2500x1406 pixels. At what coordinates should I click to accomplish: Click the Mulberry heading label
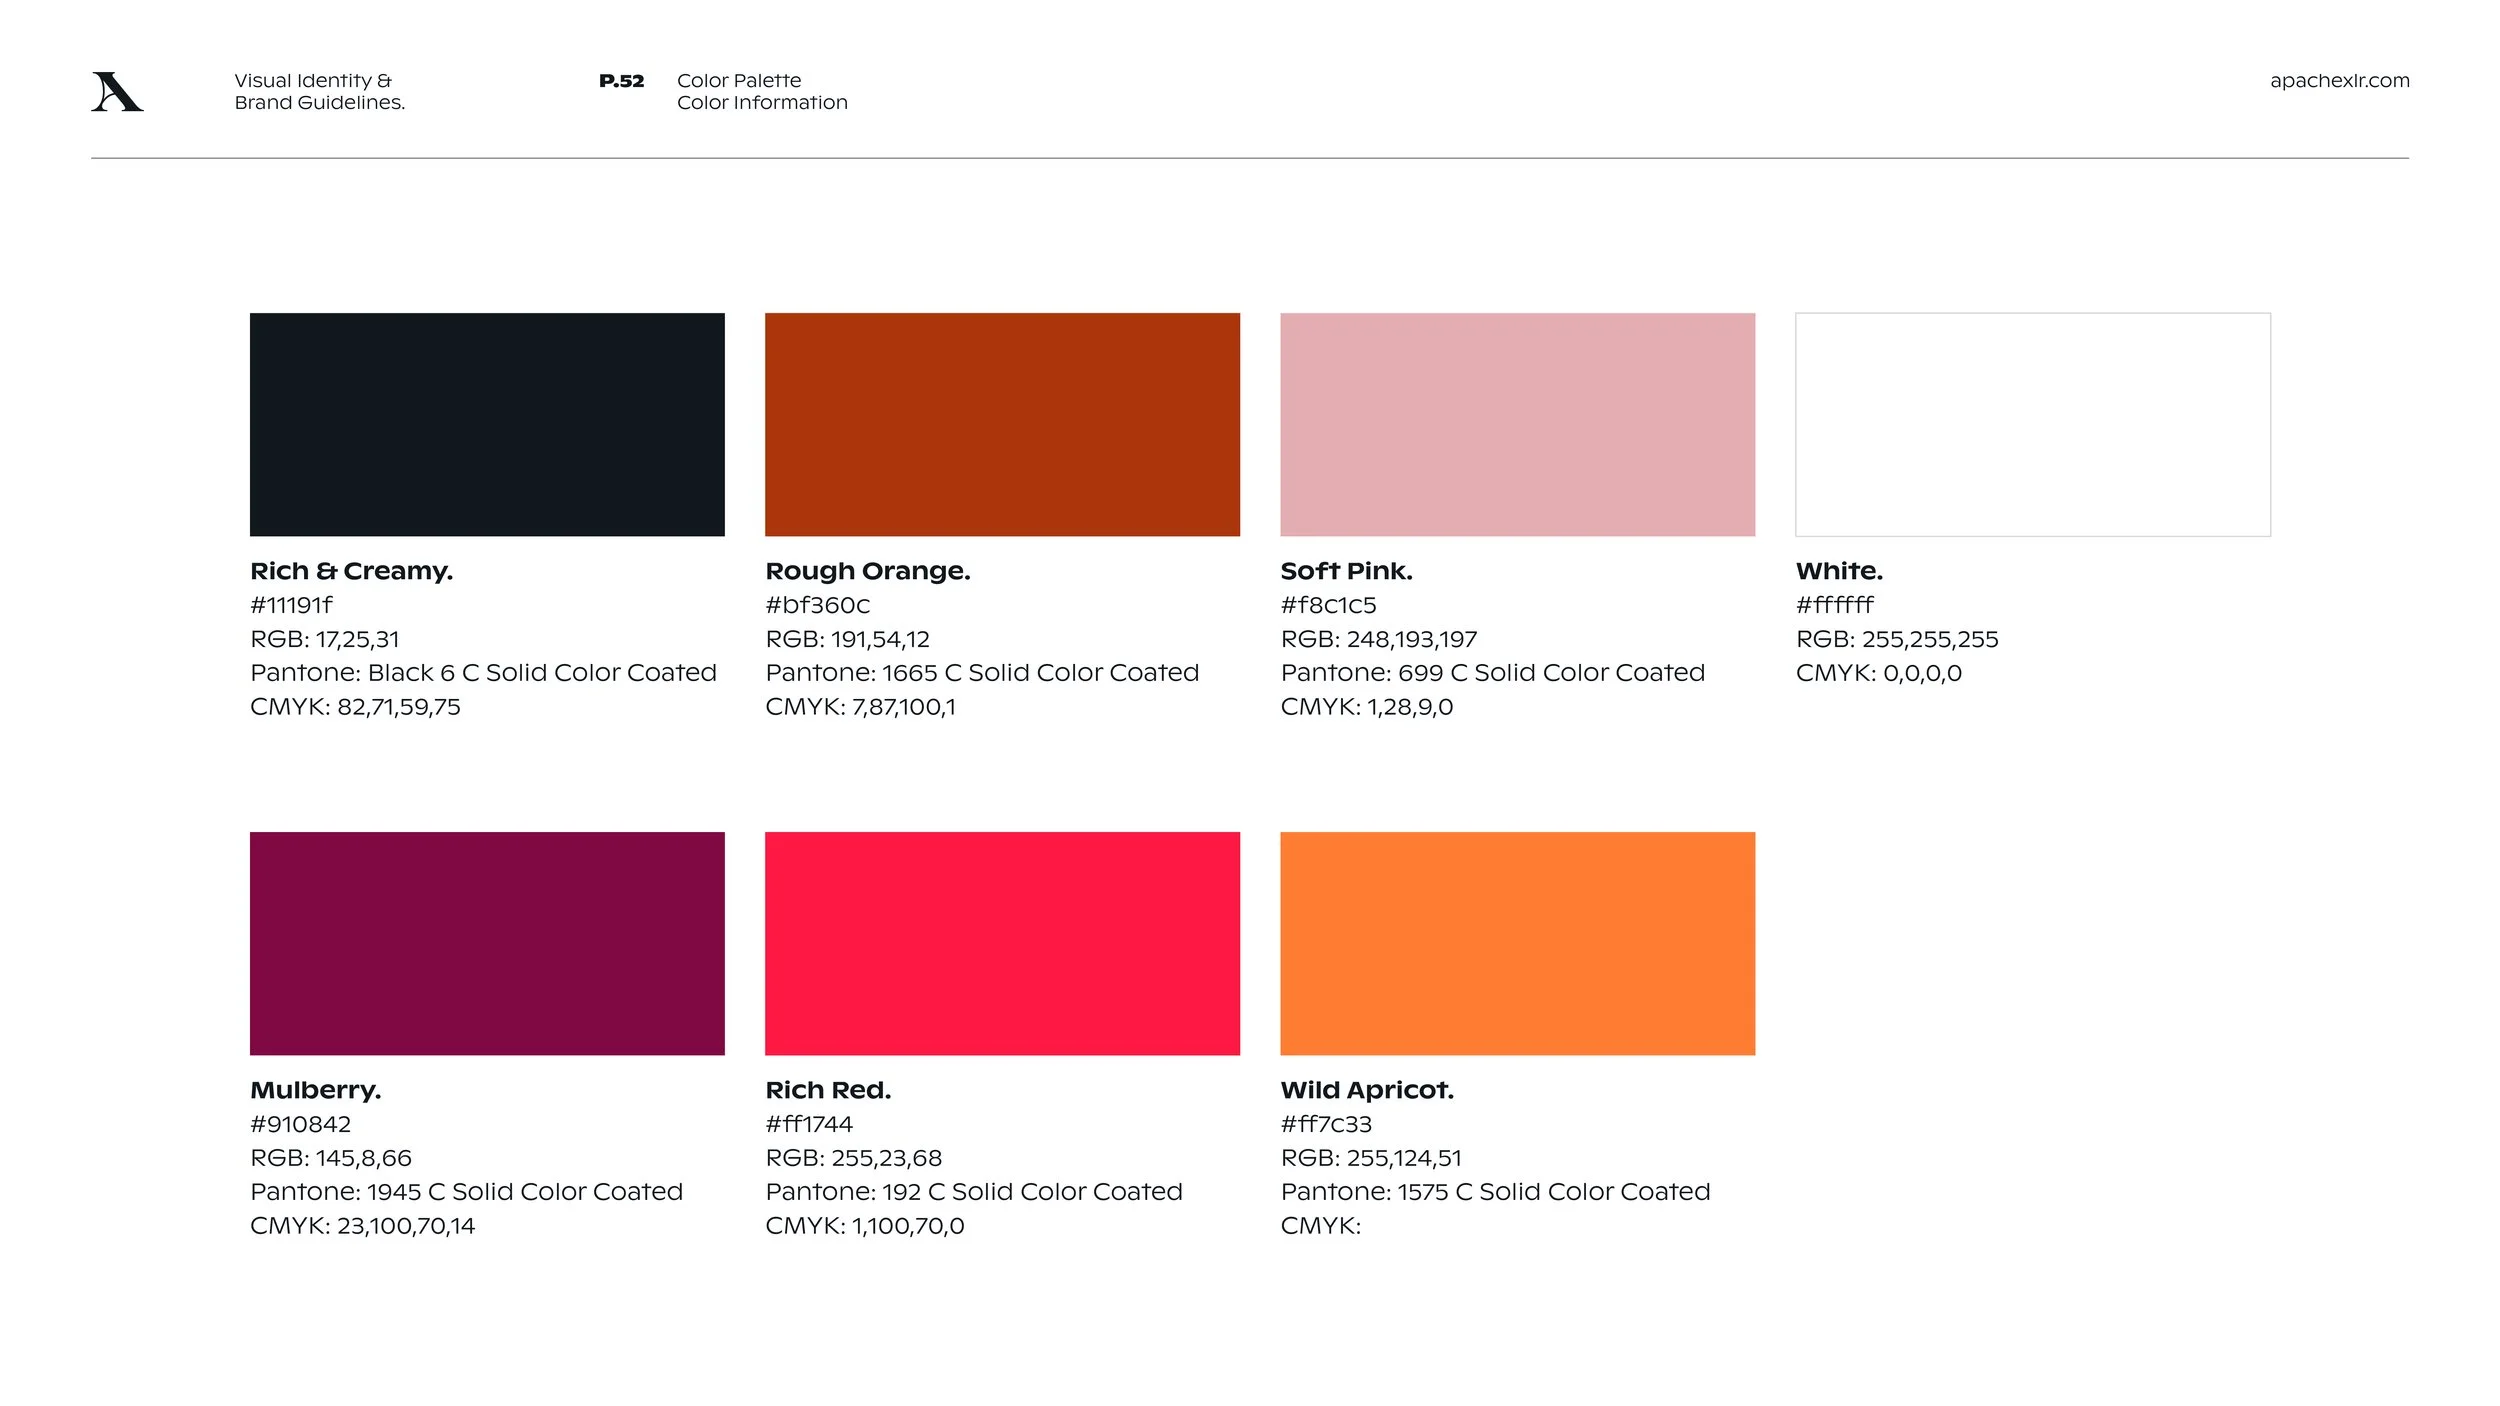tap(315, 1090)
